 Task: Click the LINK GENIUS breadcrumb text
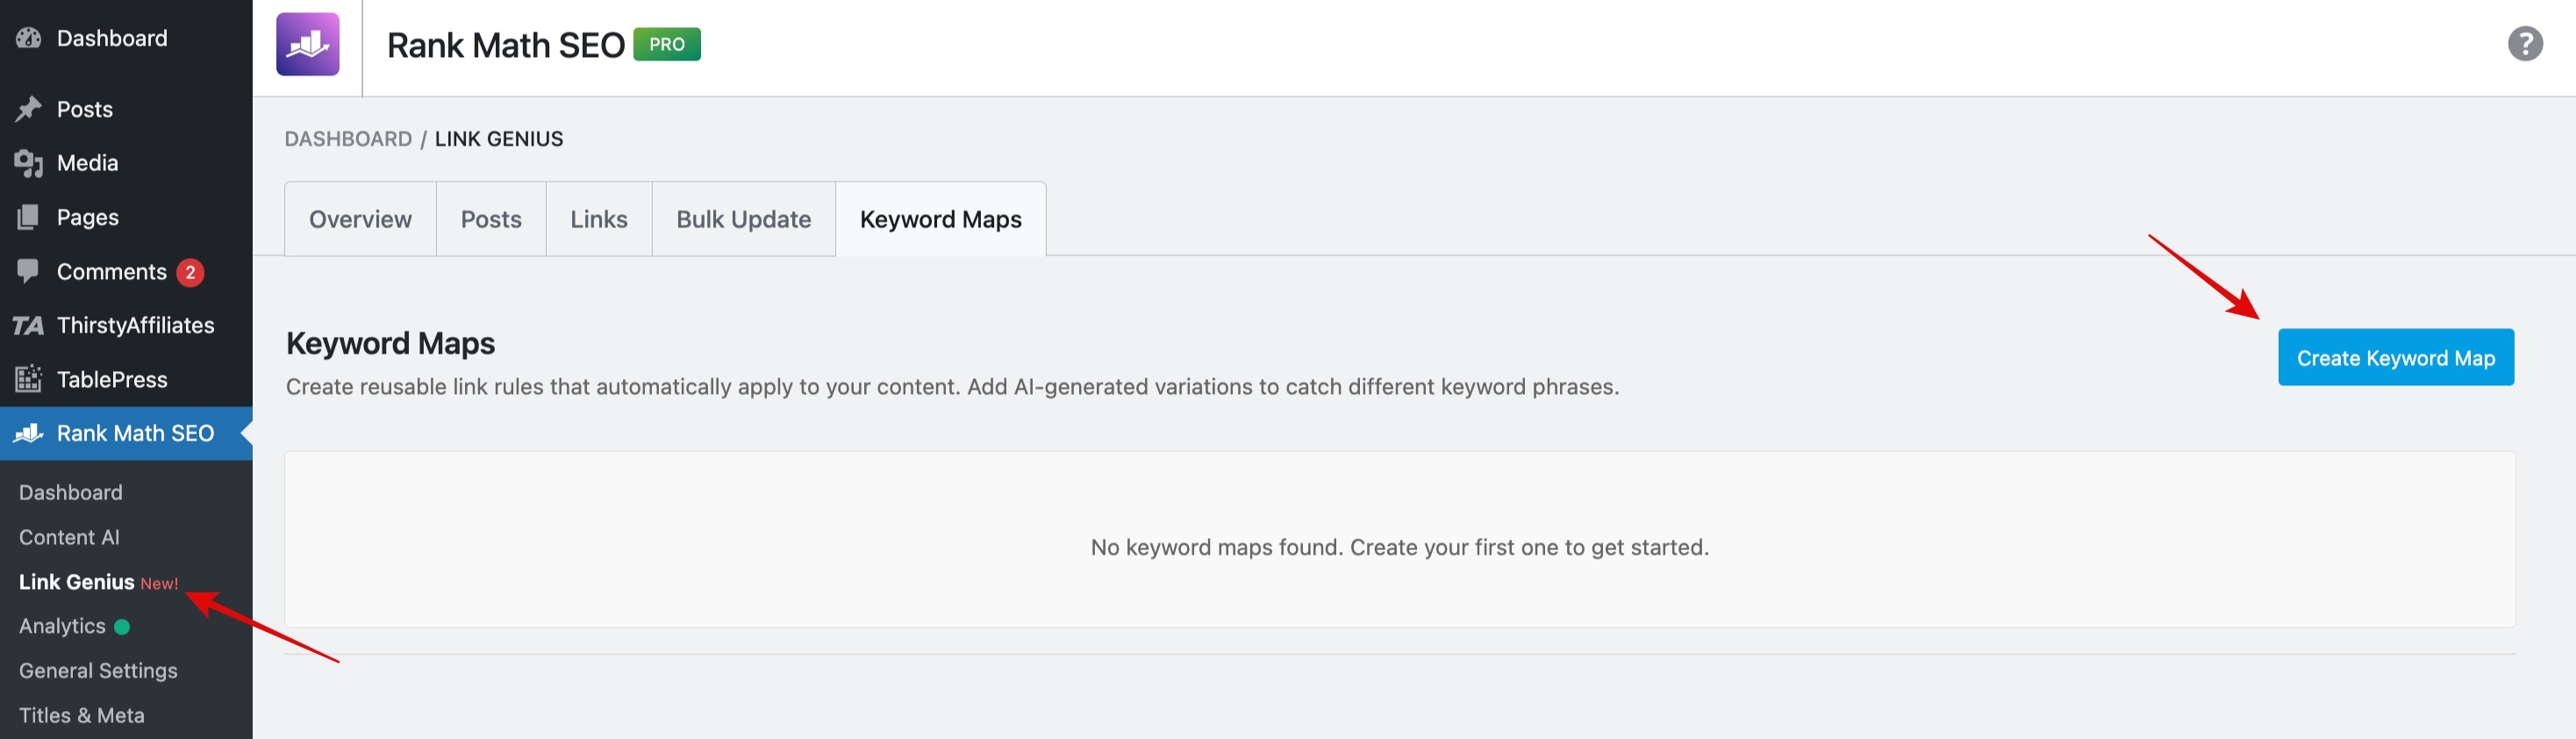point(499,139)
